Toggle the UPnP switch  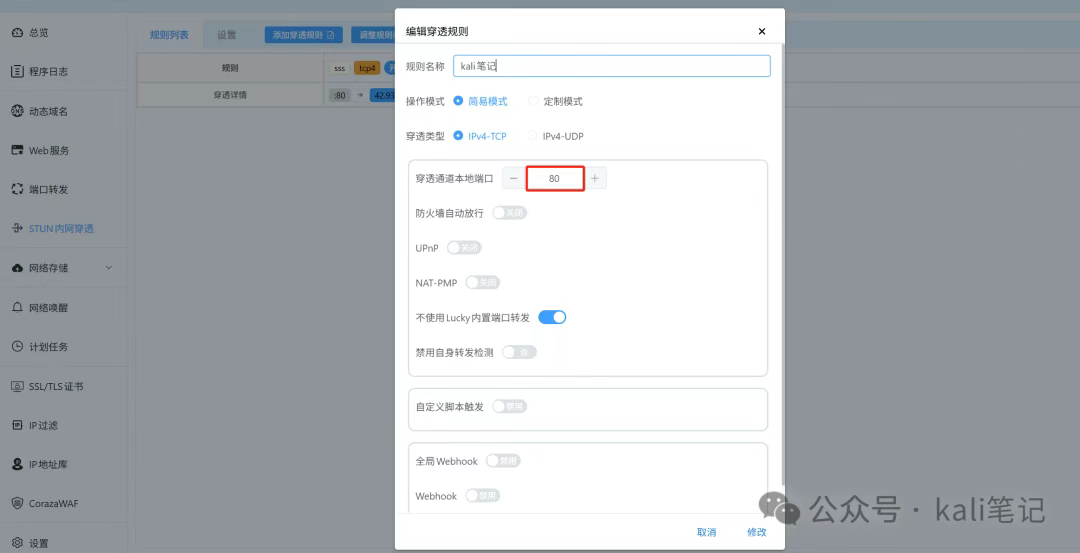coord(464,247)
